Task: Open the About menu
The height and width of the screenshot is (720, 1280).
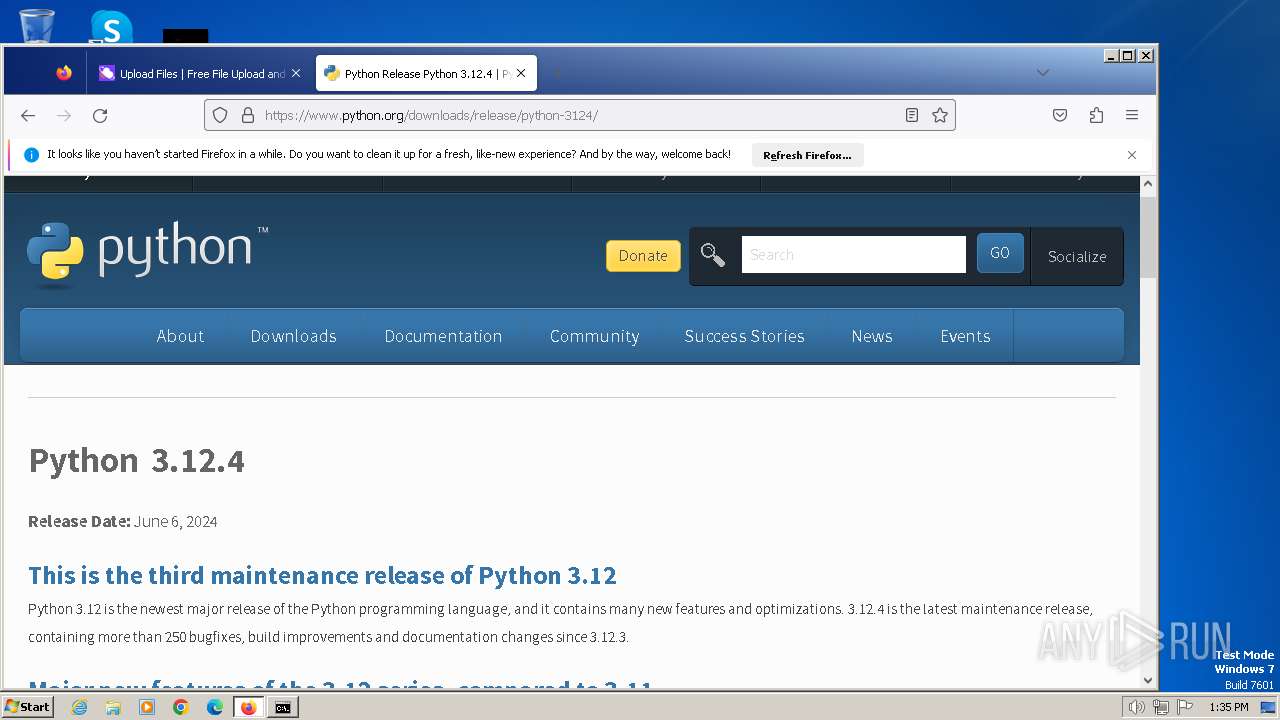Action: [x=180, y=336]
